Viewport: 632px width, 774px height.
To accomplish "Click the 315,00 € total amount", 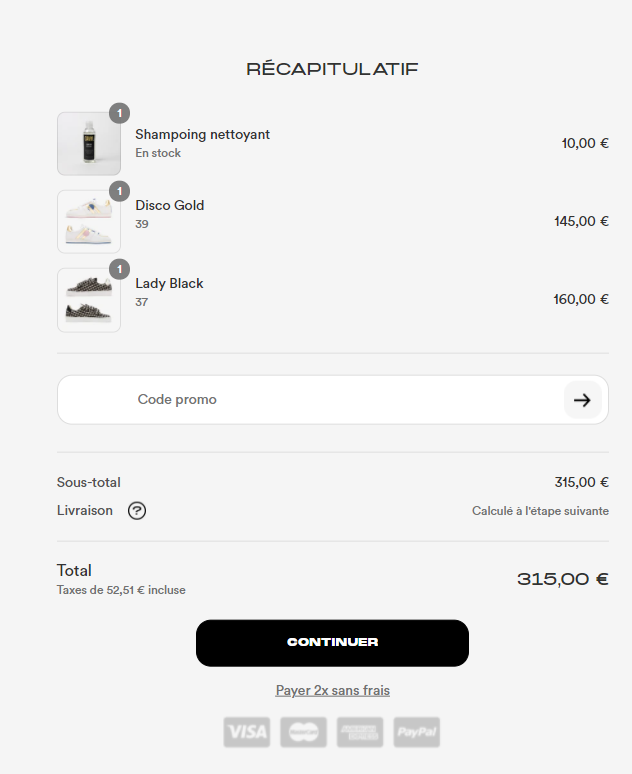I will coord(563,579).
